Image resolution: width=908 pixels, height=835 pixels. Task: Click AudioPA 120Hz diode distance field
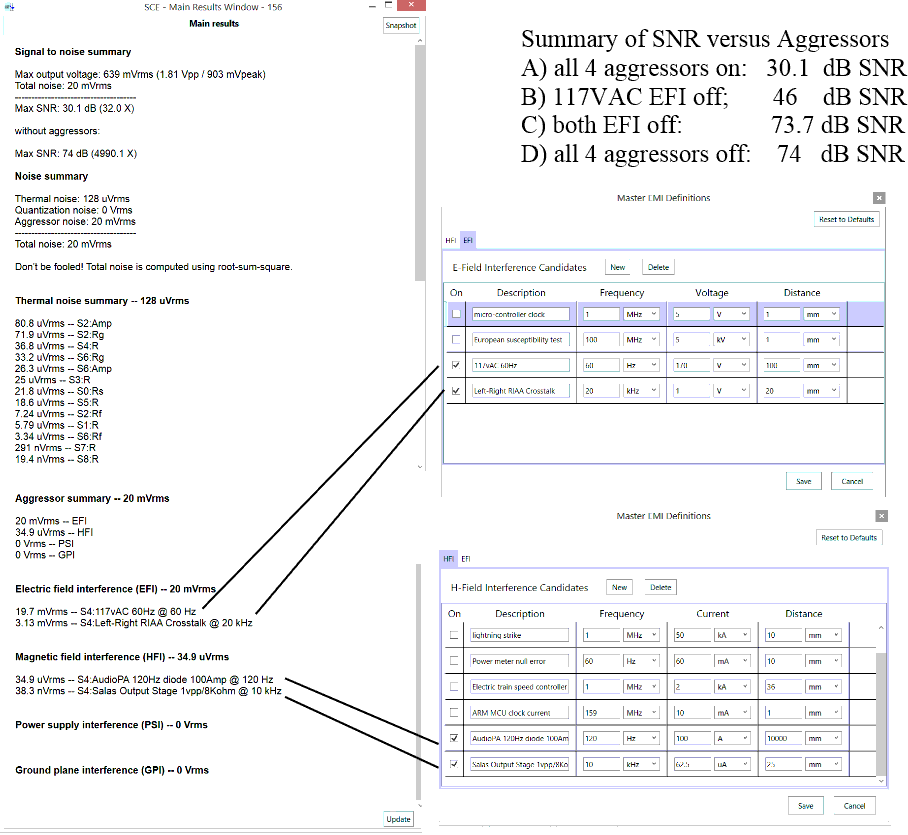pyautogui.click(x=783, y=738)
